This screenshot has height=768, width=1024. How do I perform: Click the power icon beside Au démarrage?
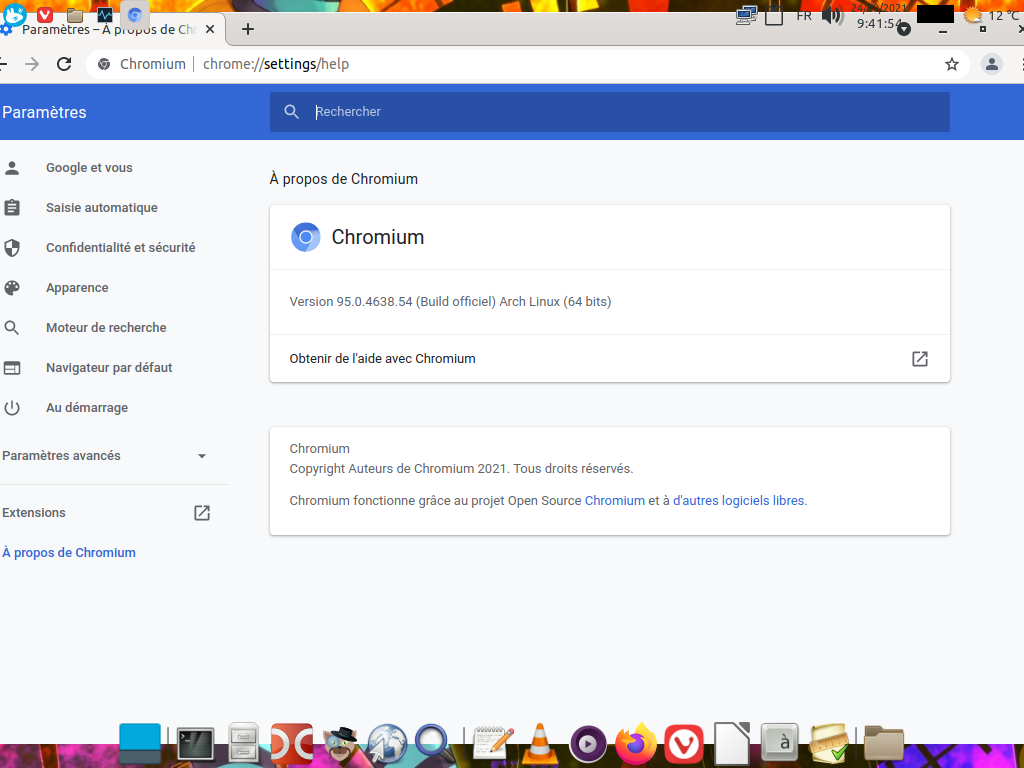click(12, 408)
